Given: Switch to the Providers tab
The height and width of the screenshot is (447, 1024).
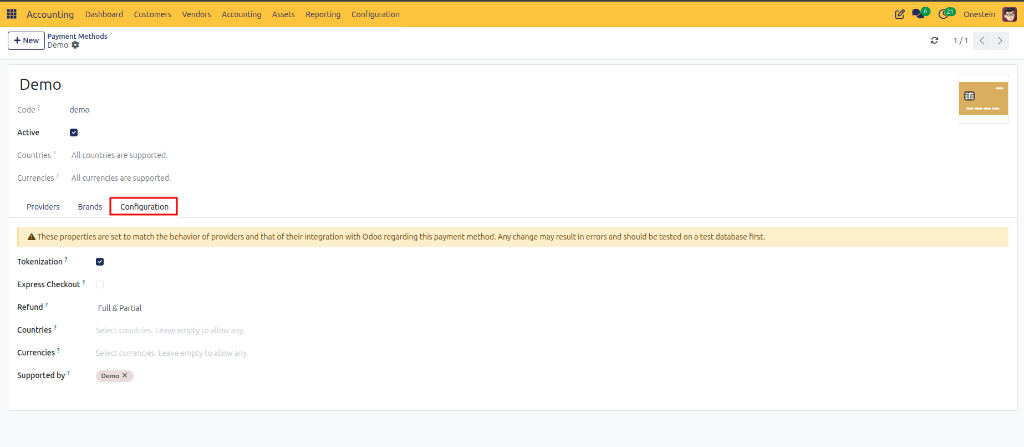Looking at the screenshot, I should click(x=43, y=207).
